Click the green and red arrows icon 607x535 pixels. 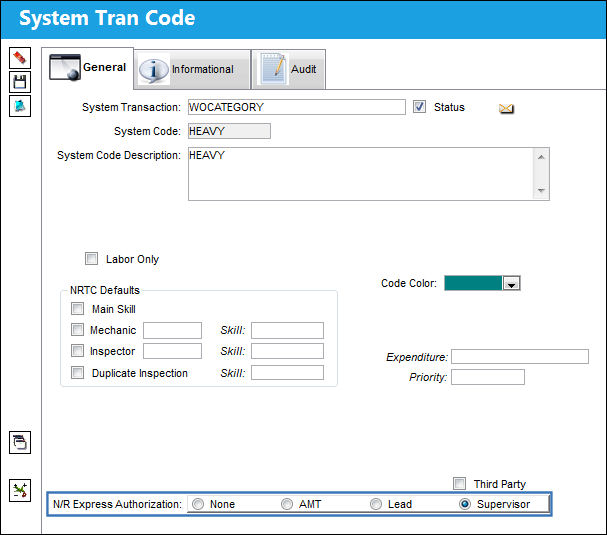click(20, 490)
